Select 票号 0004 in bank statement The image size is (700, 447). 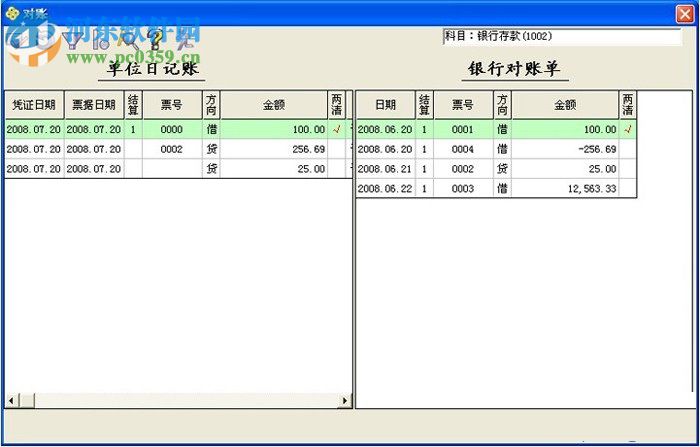pyautogui.click(x=463, y=149)
